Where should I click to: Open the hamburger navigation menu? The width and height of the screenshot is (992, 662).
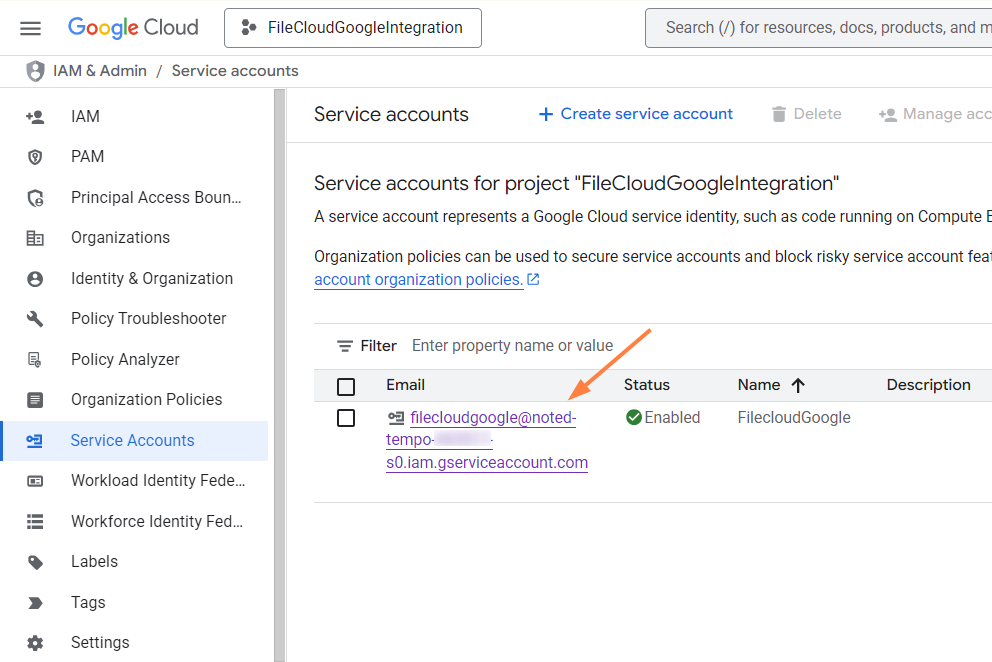click(31, 28)
